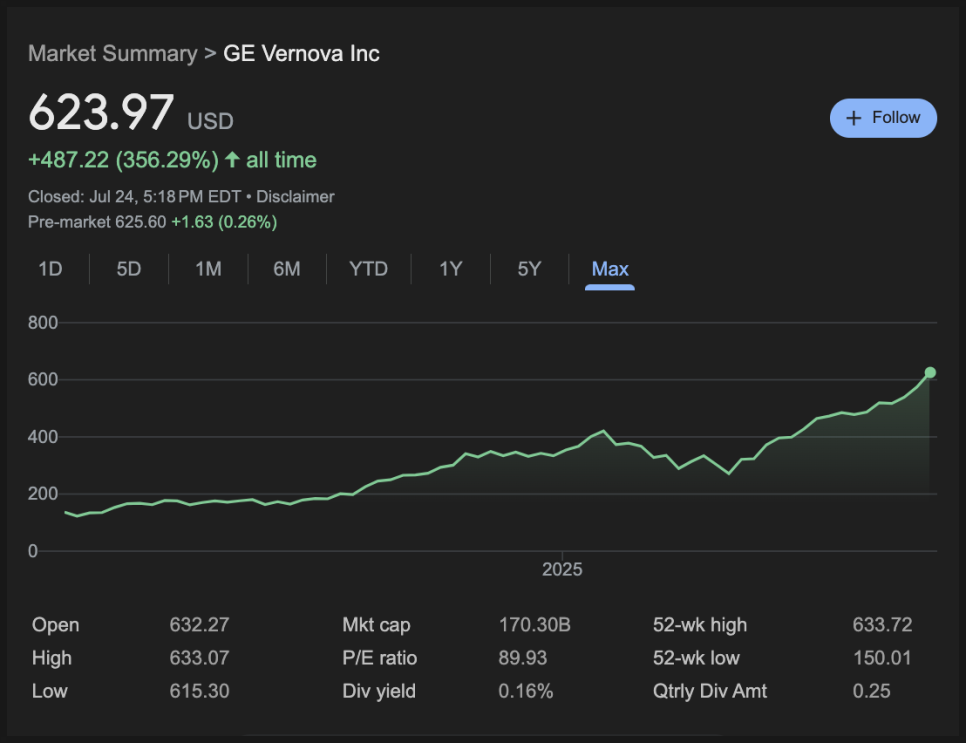Screen dimensions: 966x743
Task: Click the Open value 632.27
Action: [x=200, y=625]
